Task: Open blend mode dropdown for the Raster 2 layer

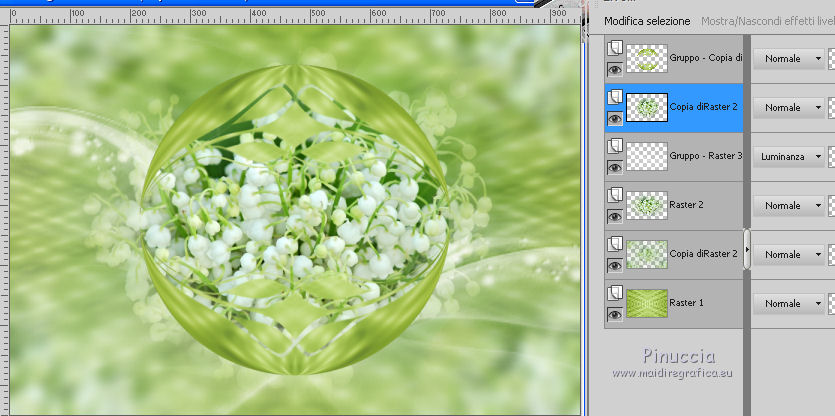Action: [x=789, y=206]
